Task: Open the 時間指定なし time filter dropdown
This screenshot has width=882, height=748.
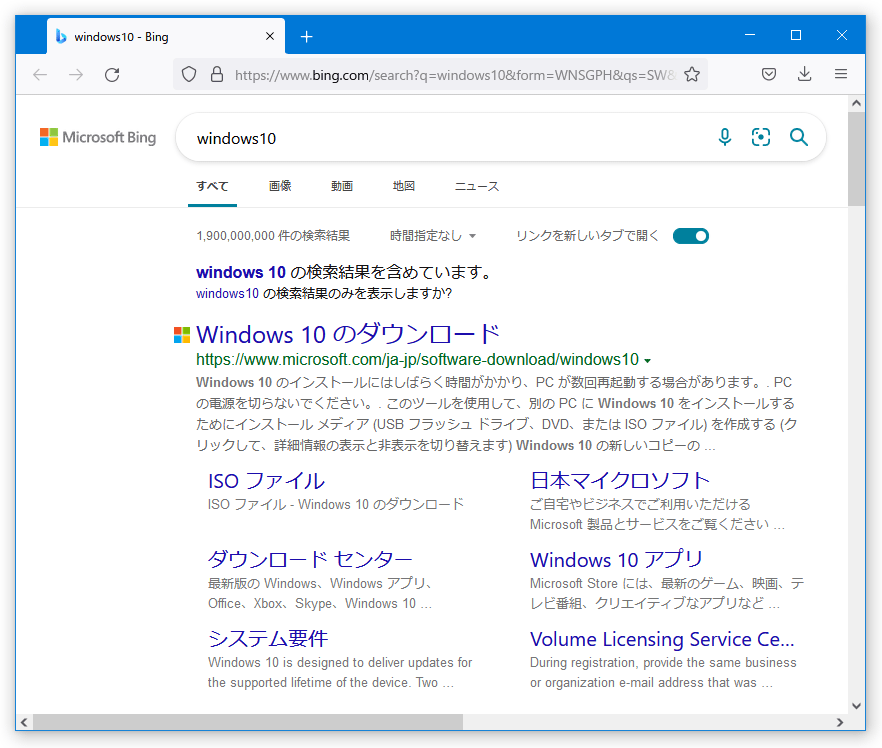Action: tap(433, 236)
